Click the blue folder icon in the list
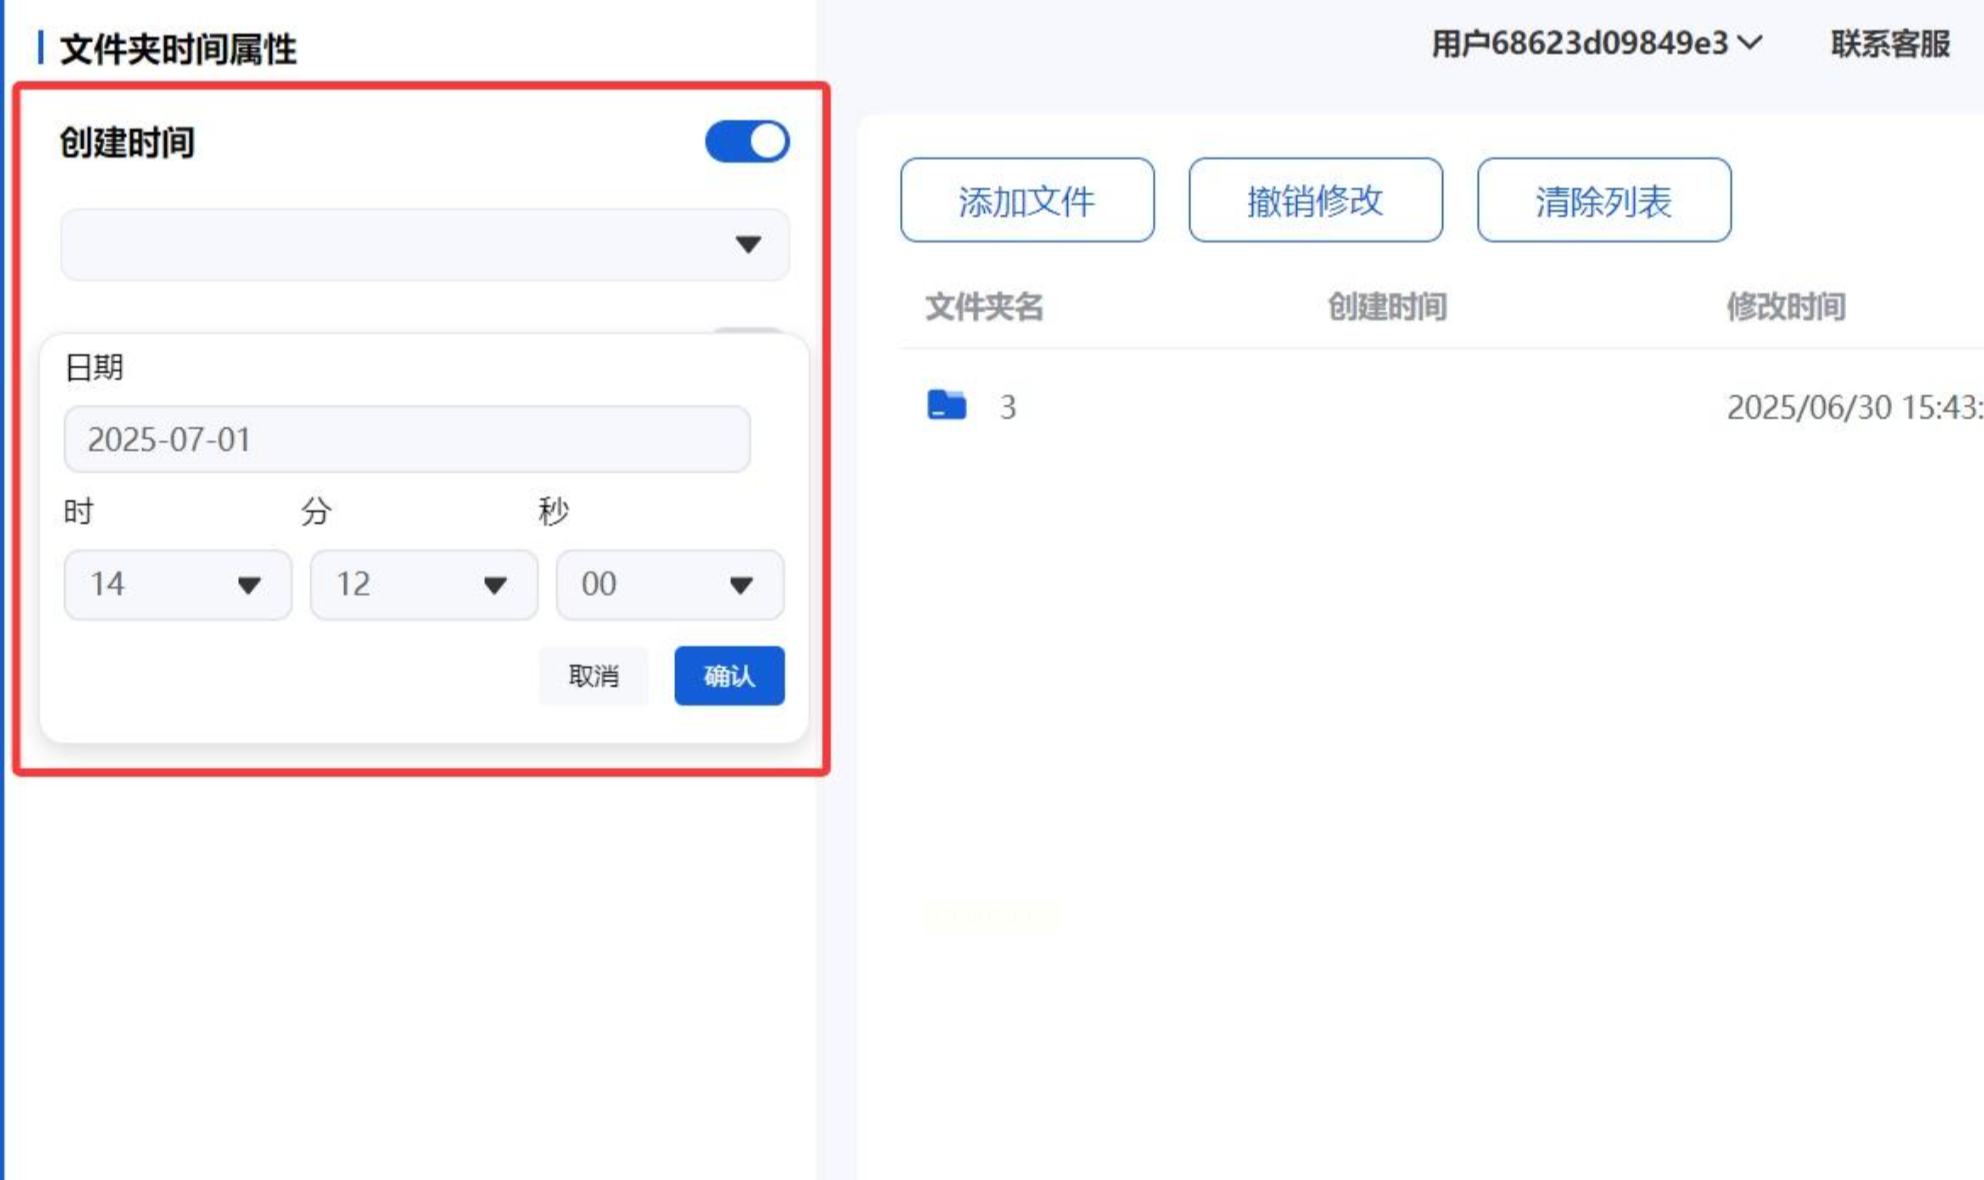This screenshot has height=1180, width=1984. [946, 405]
